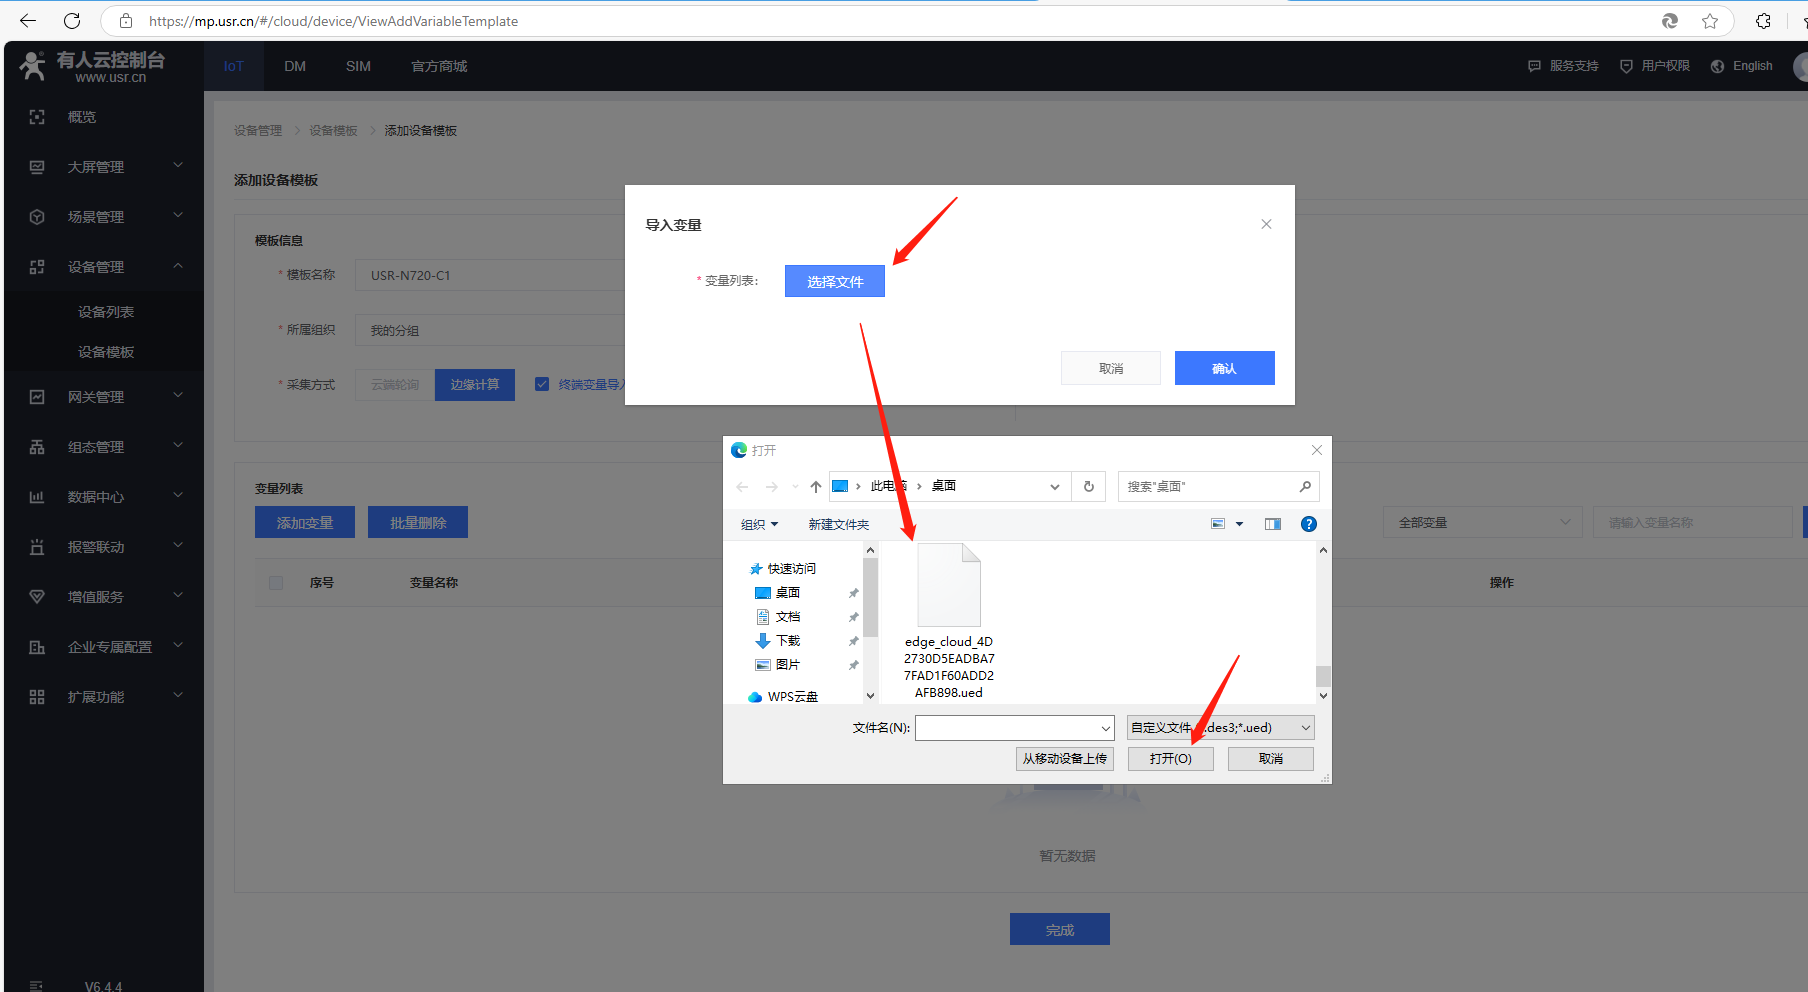Viewport: 1808px width, 992px height.
Task: Select 桌面 in the quick access tree
Action: [x=787, y=593]
